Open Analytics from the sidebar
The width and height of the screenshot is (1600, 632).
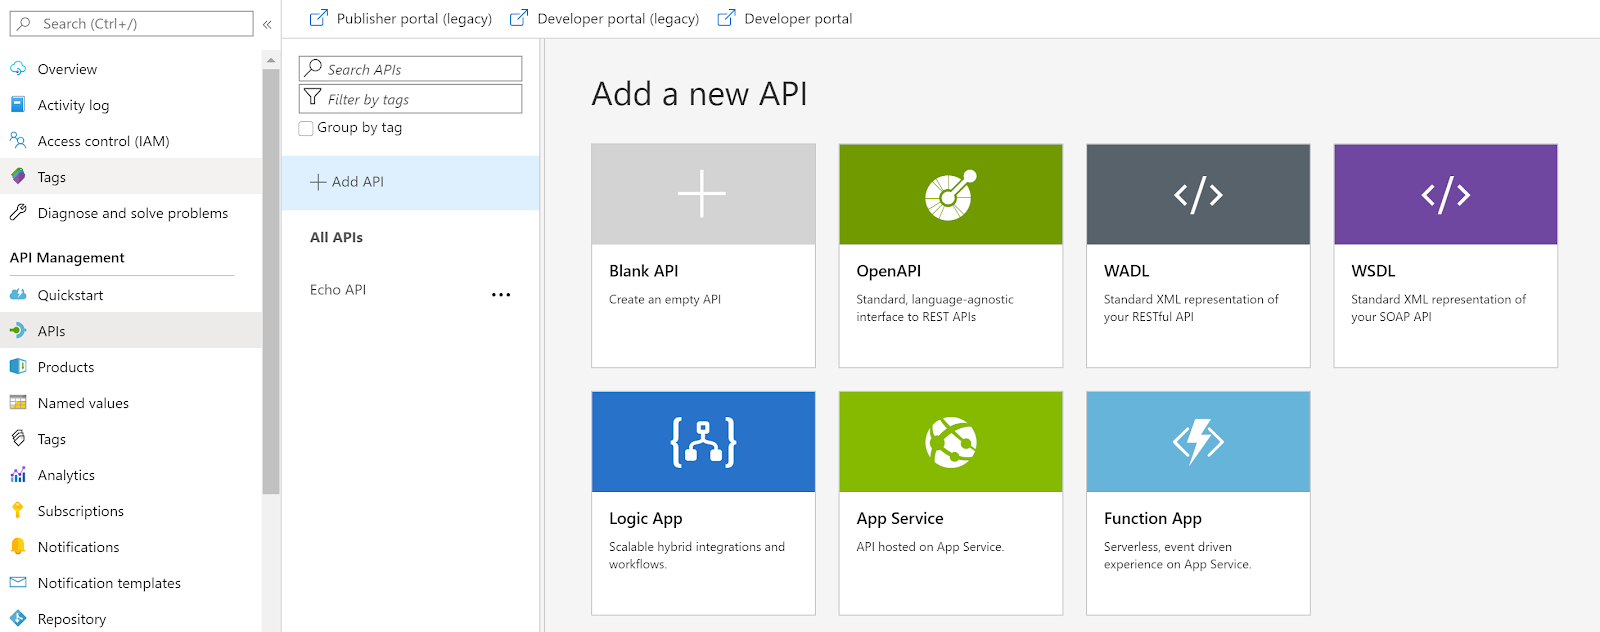coord(66,475)
